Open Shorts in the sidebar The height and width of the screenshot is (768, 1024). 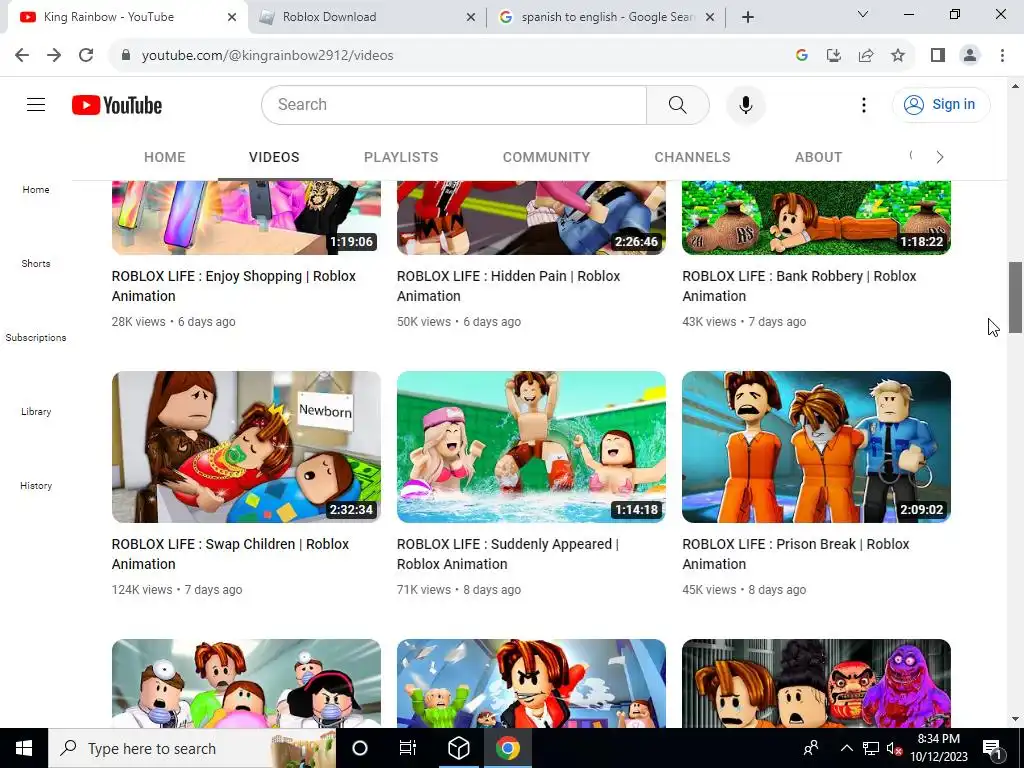(x=36, y=263)
